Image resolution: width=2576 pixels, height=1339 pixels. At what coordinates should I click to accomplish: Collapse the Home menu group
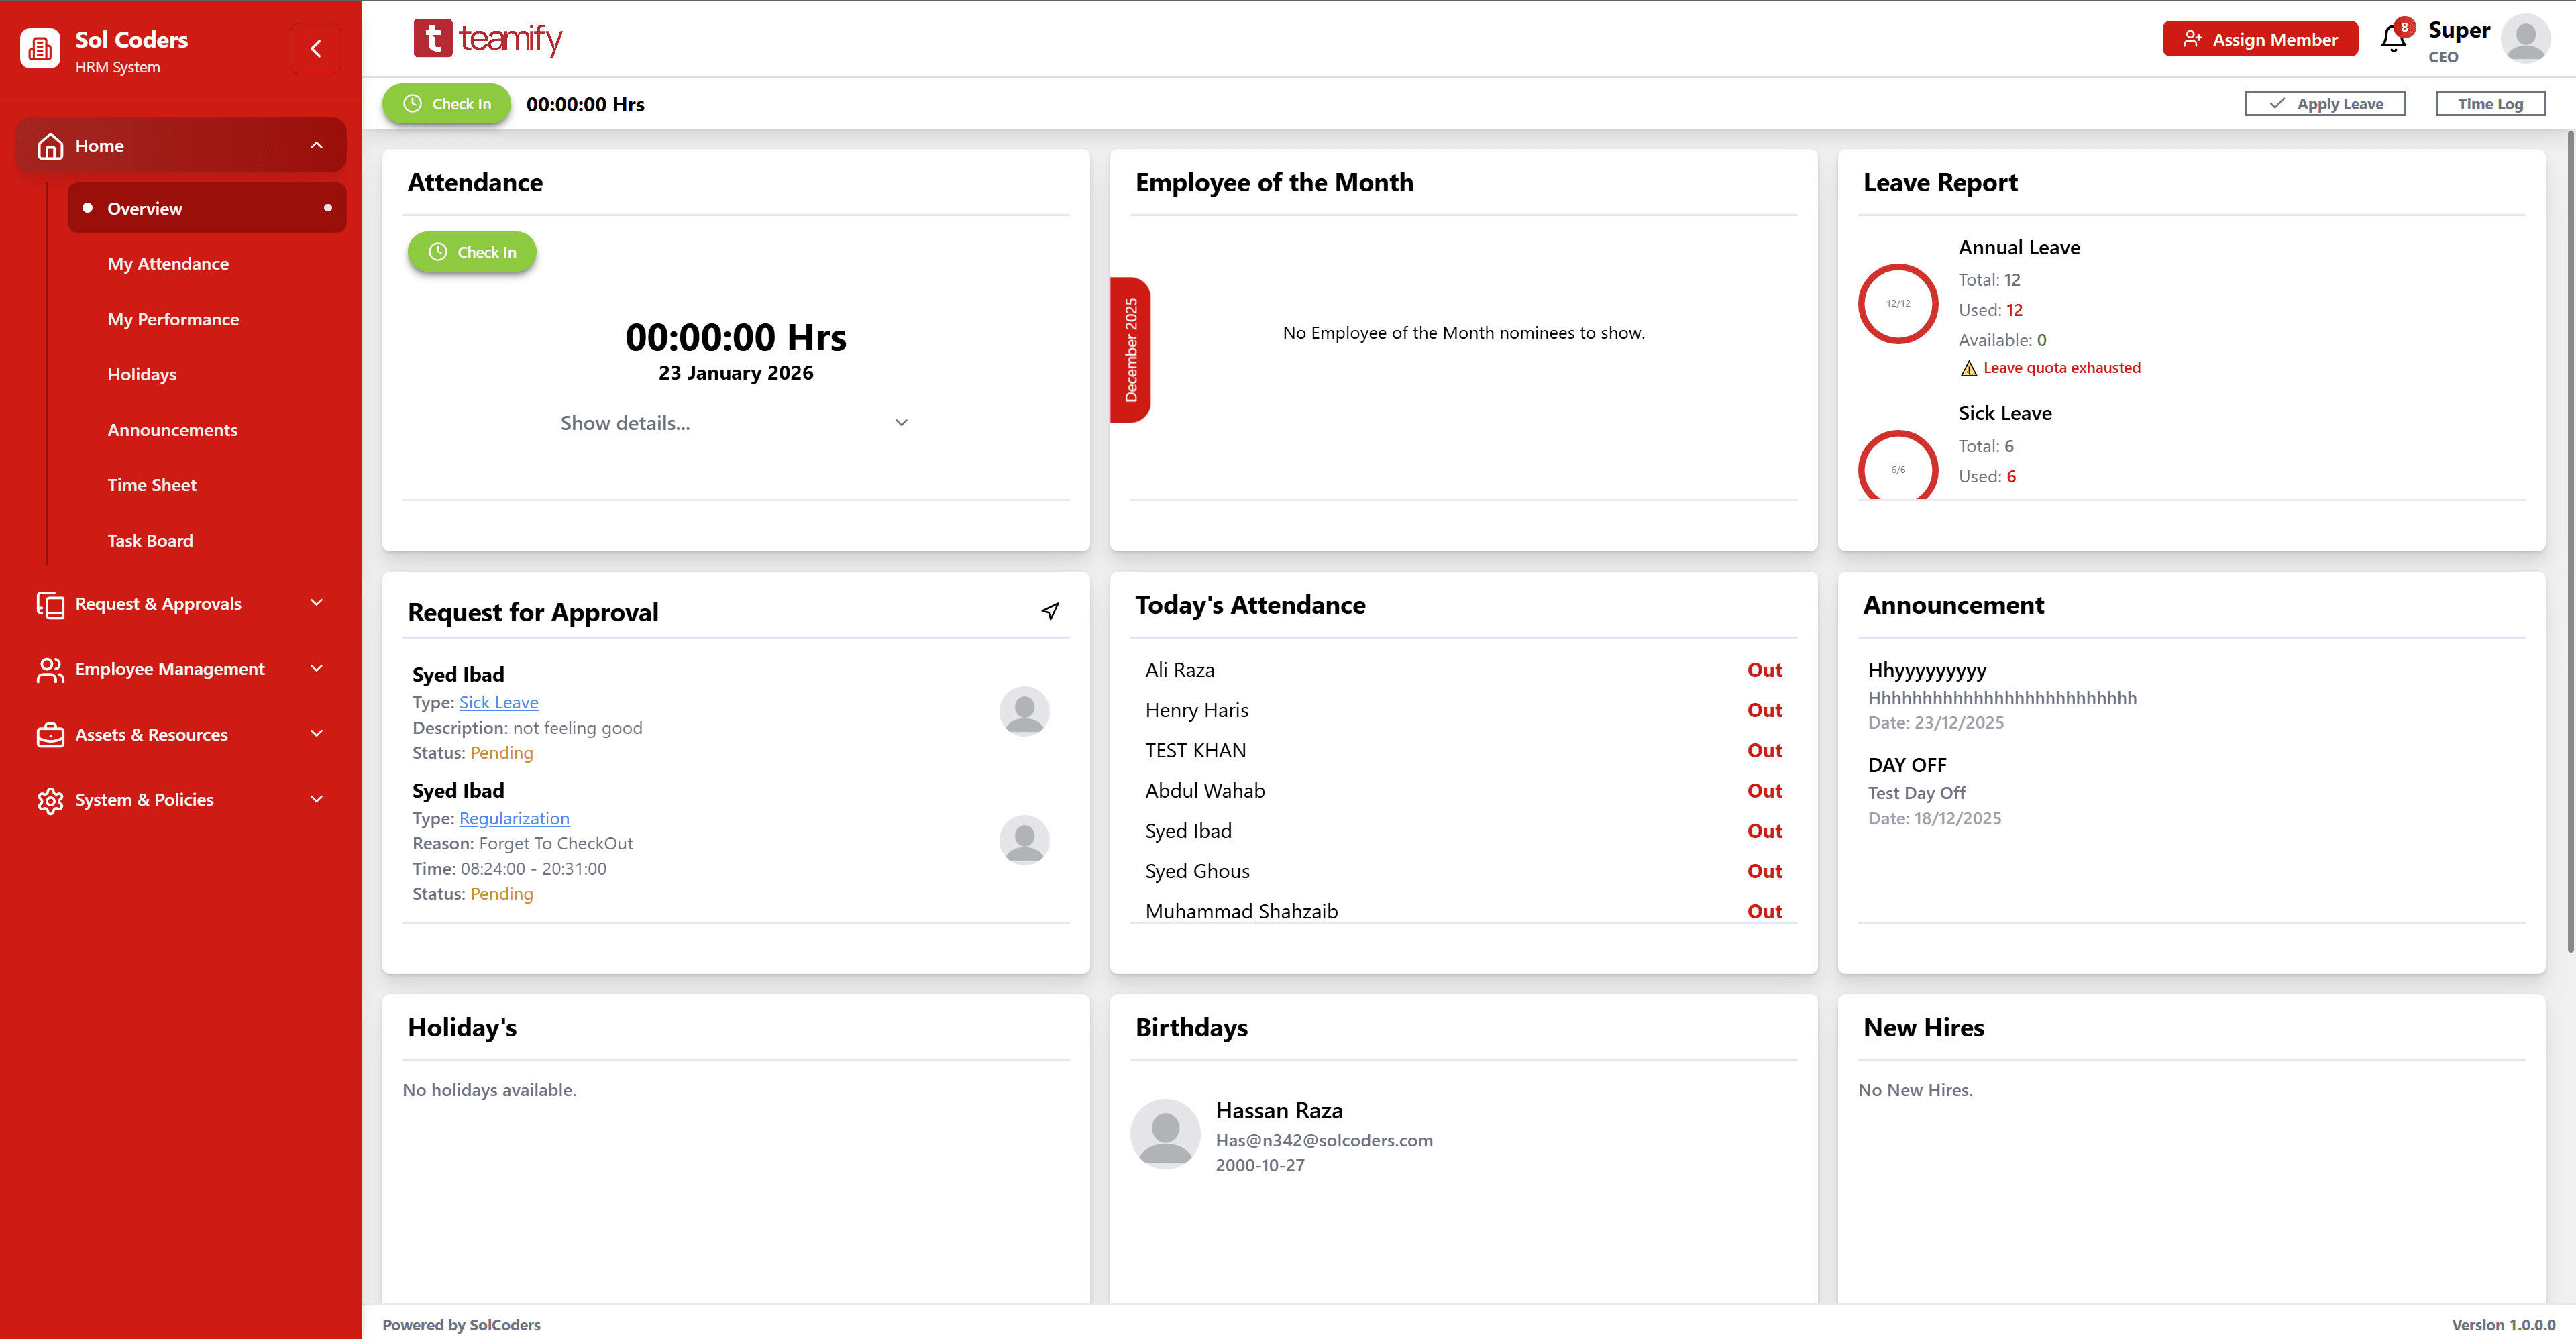coord(316,145)
